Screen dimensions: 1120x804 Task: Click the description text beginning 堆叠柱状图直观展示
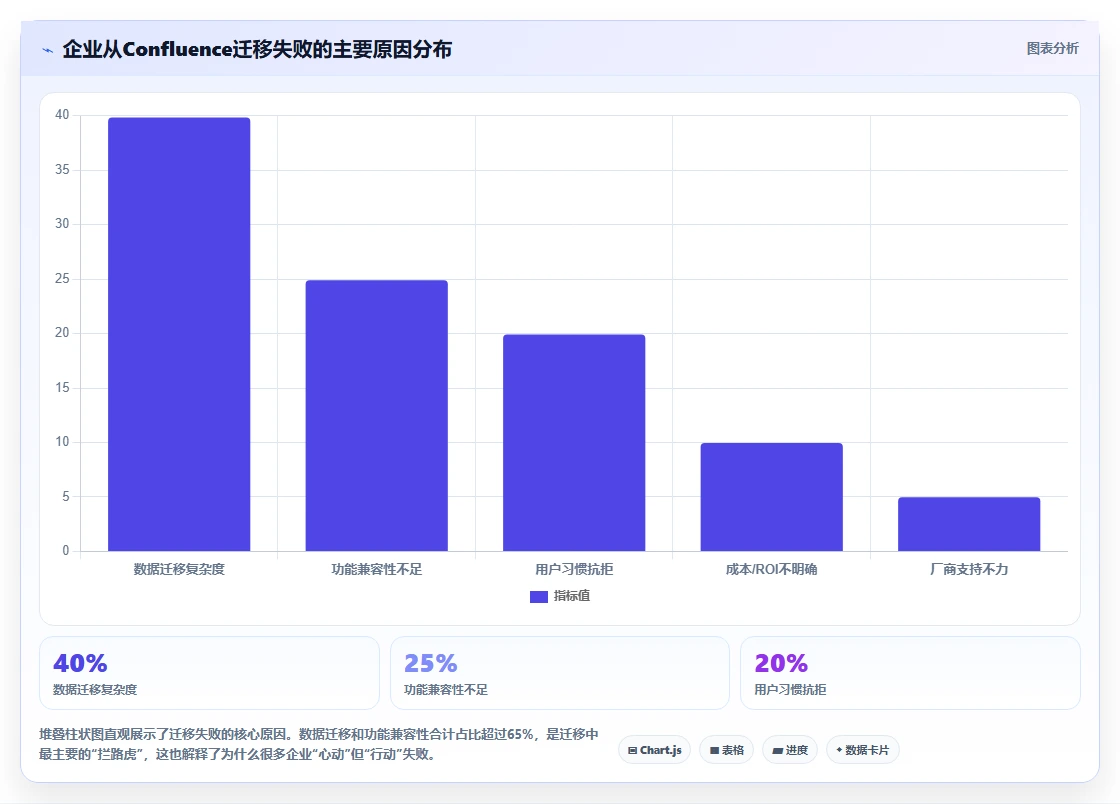(x=319, y=744)
